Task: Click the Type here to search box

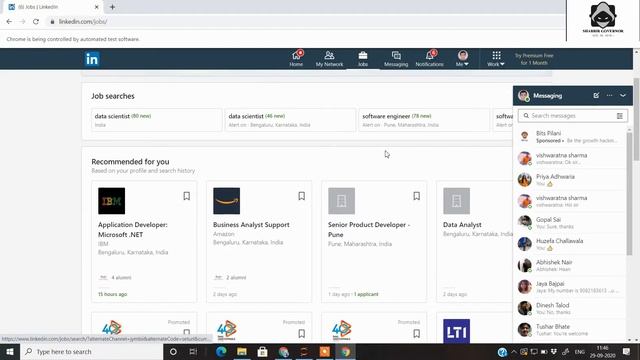Action: [x=91, y=351]
